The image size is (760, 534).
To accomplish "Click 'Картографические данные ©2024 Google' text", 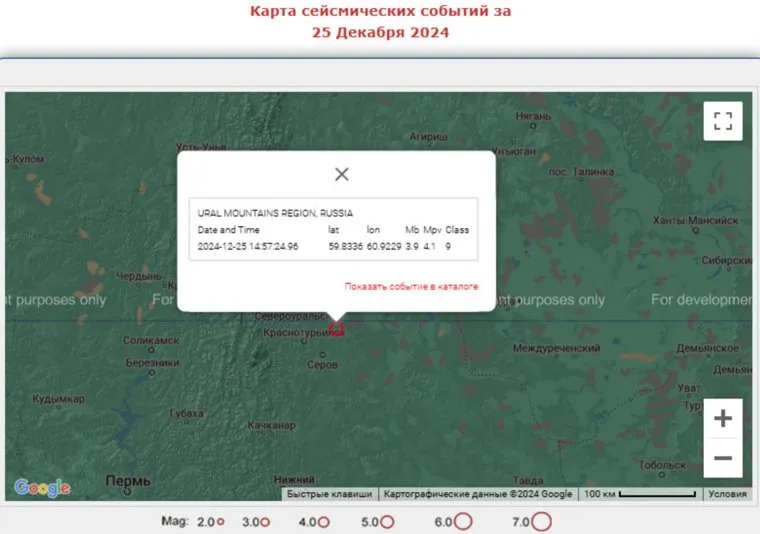I will (x=478, y=494).
